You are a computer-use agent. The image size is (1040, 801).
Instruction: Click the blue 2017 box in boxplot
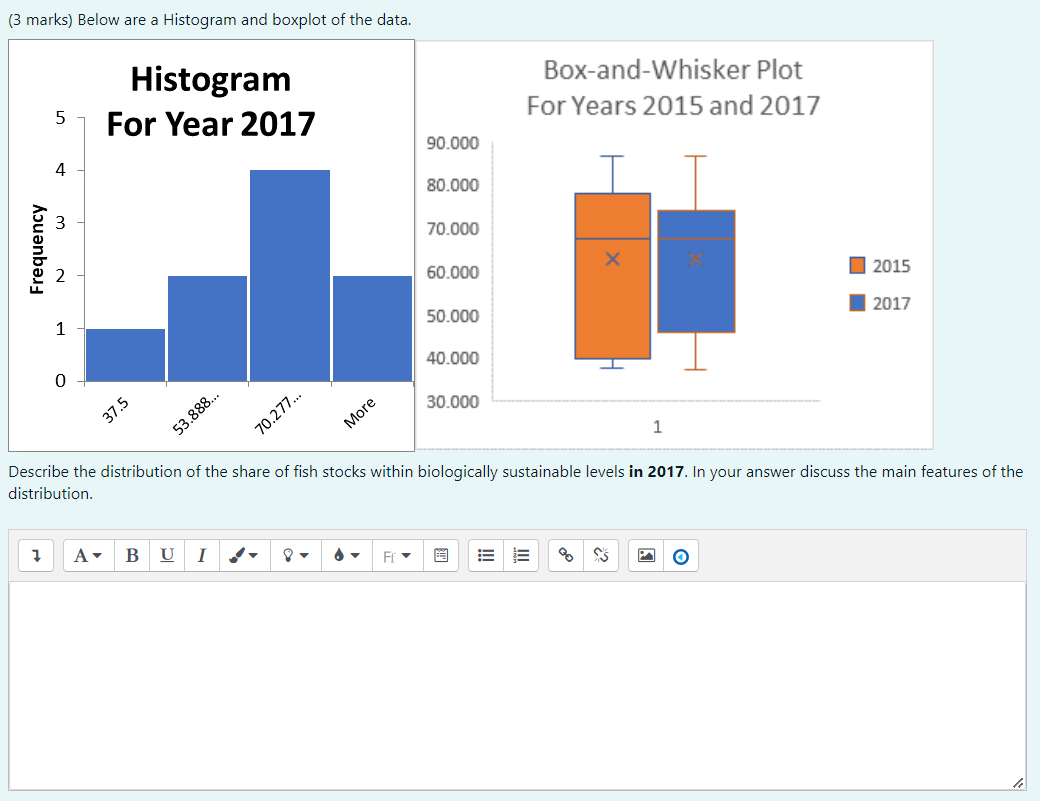coord(696,271)
